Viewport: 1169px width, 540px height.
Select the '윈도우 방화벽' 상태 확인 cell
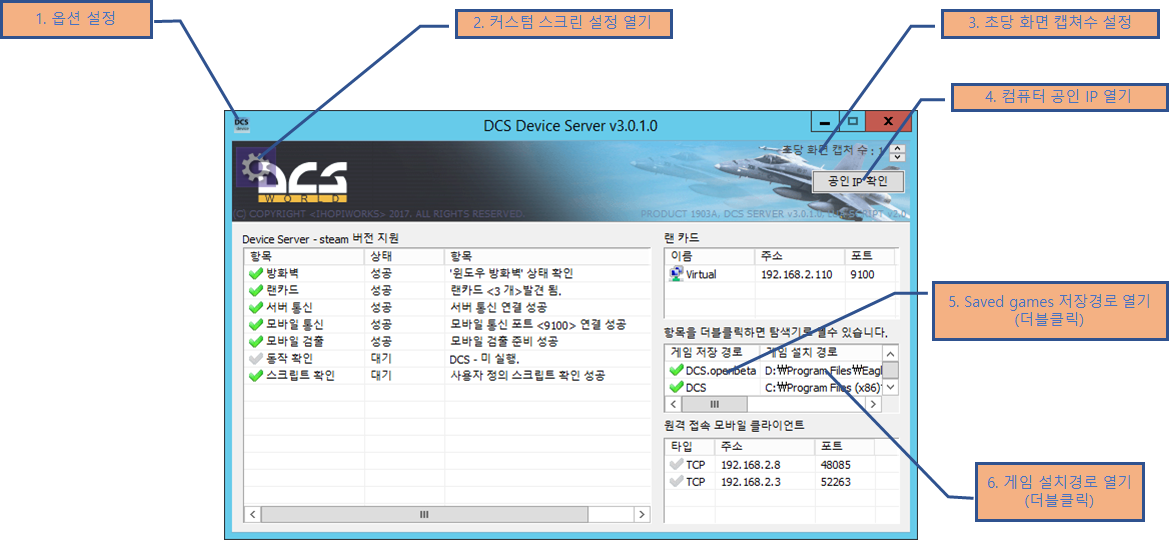[x=511, y=274]
